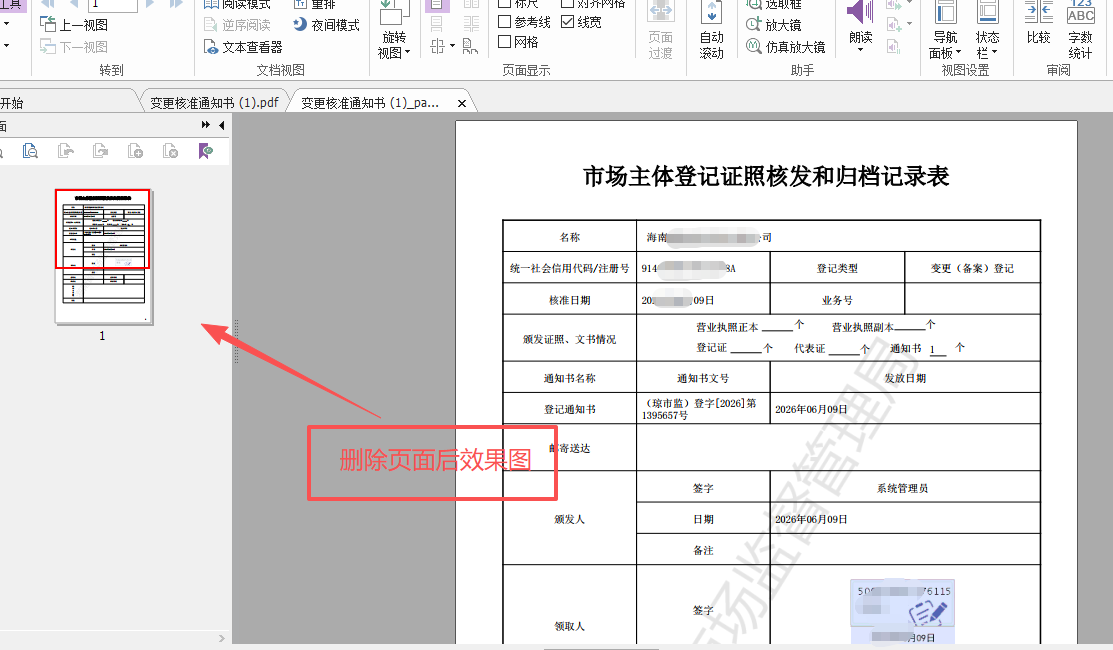
Task: Click the single page display icon
Action: point(437,5)
